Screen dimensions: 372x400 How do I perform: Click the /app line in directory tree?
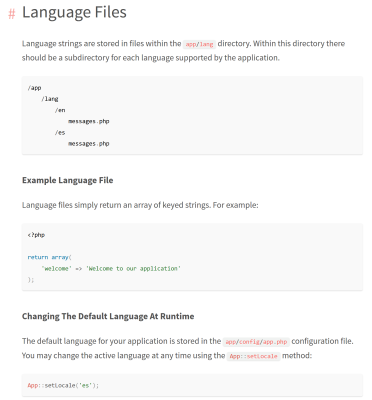pyautogui.click(x=34, y=88)
